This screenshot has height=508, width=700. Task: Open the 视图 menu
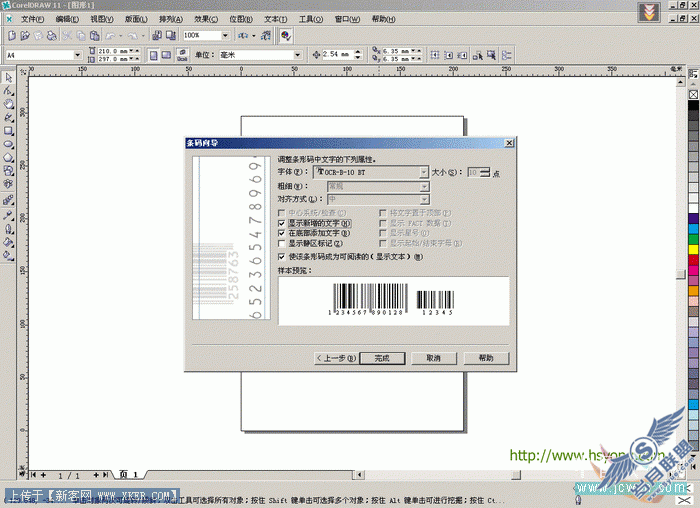point(102,19)
